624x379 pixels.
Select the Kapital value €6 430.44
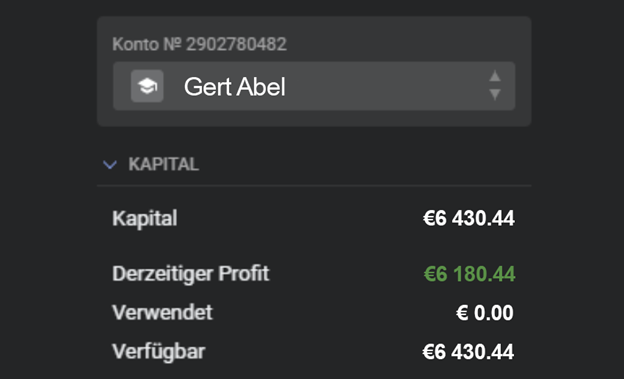tap(468, 218)
